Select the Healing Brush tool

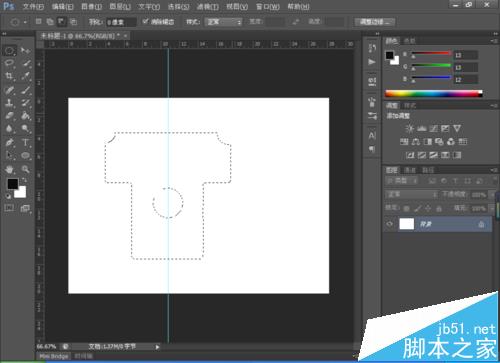[x=9, y=90]
